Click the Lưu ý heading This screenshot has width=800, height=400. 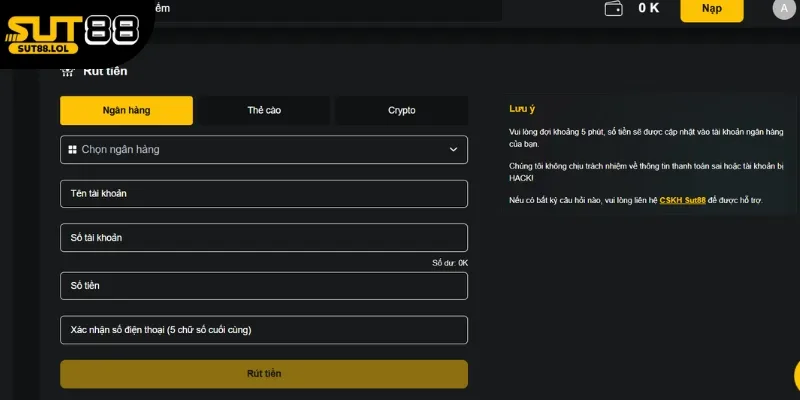(522, 109)
